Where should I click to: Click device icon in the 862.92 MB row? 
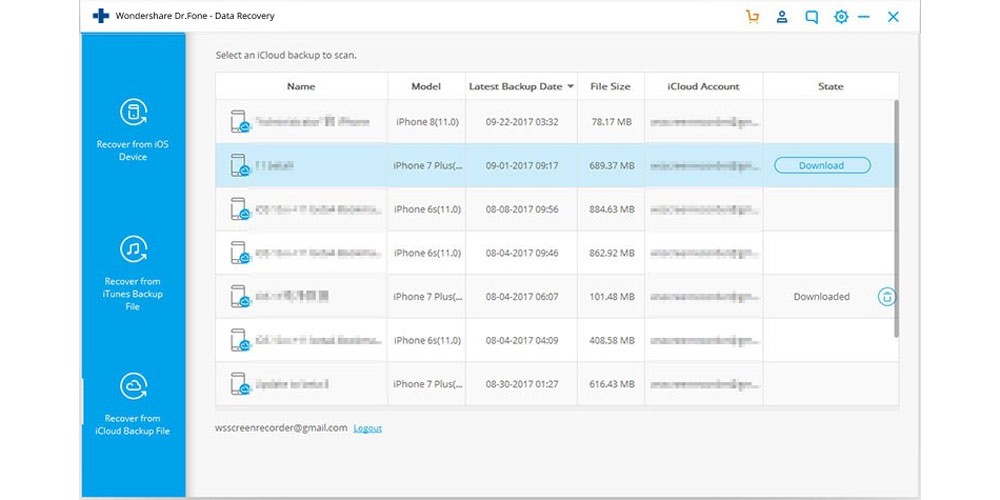[x=239, y=253]
